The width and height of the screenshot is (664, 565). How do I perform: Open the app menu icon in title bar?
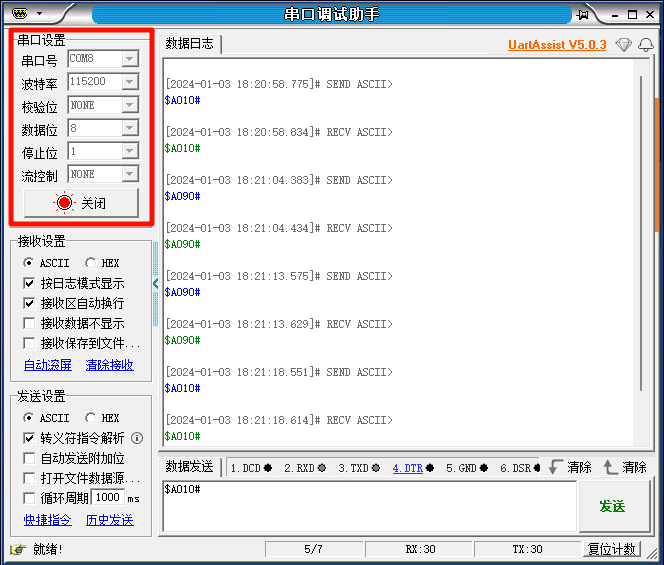click(19, 14)
